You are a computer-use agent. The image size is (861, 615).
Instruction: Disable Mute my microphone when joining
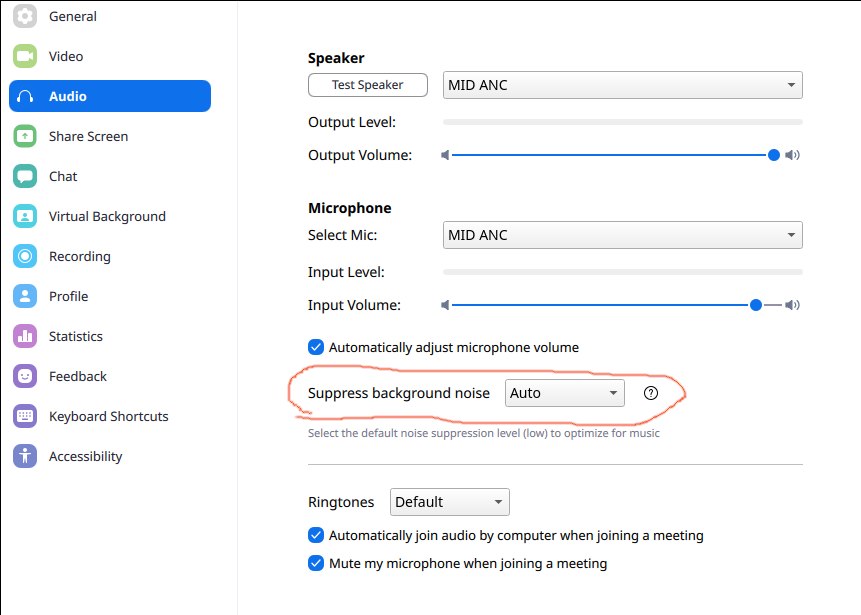pyautogui.click(x=316, y=563)
